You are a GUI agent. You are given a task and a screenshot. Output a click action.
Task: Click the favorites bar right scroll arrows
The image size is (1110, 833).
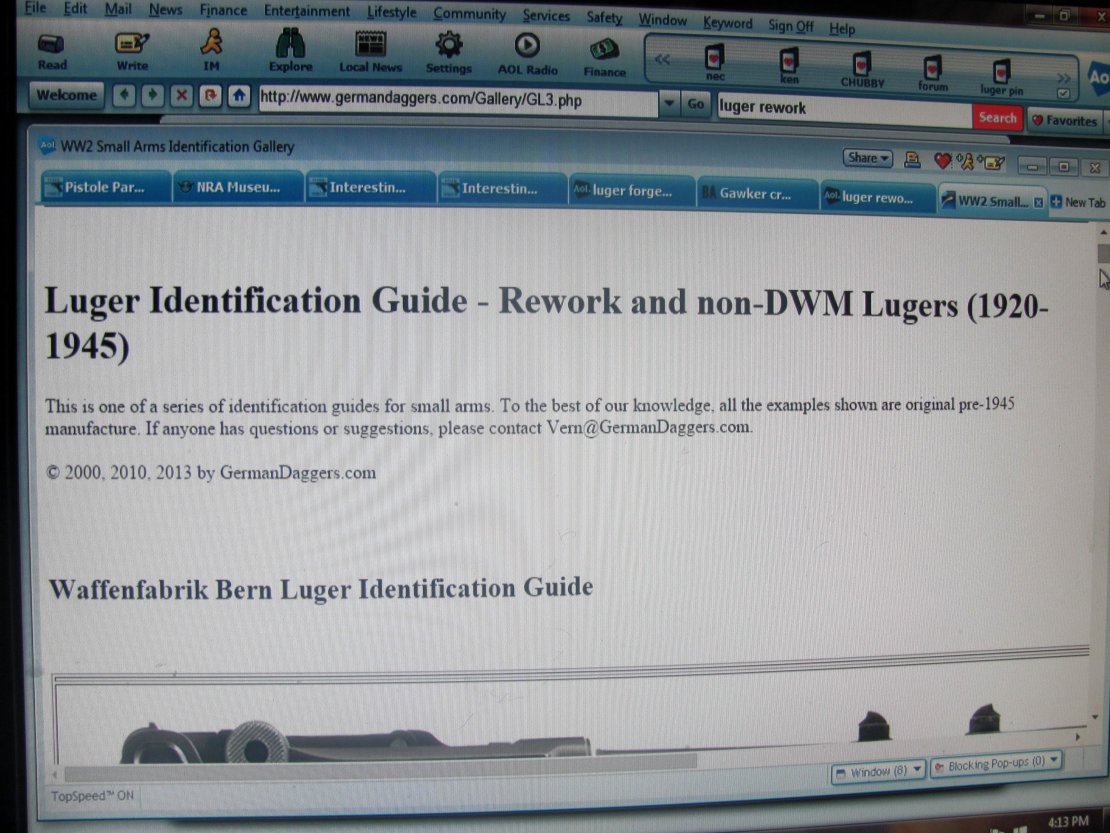pyautogui.click(x=1063, y=79)
